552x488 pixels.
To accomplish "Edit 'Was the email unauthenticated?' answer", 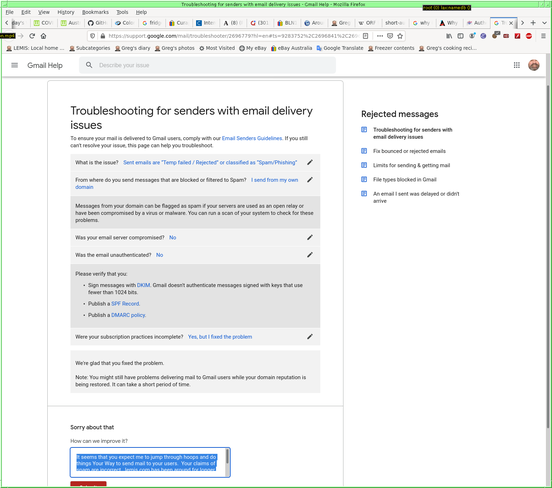I will coord(310,255).
